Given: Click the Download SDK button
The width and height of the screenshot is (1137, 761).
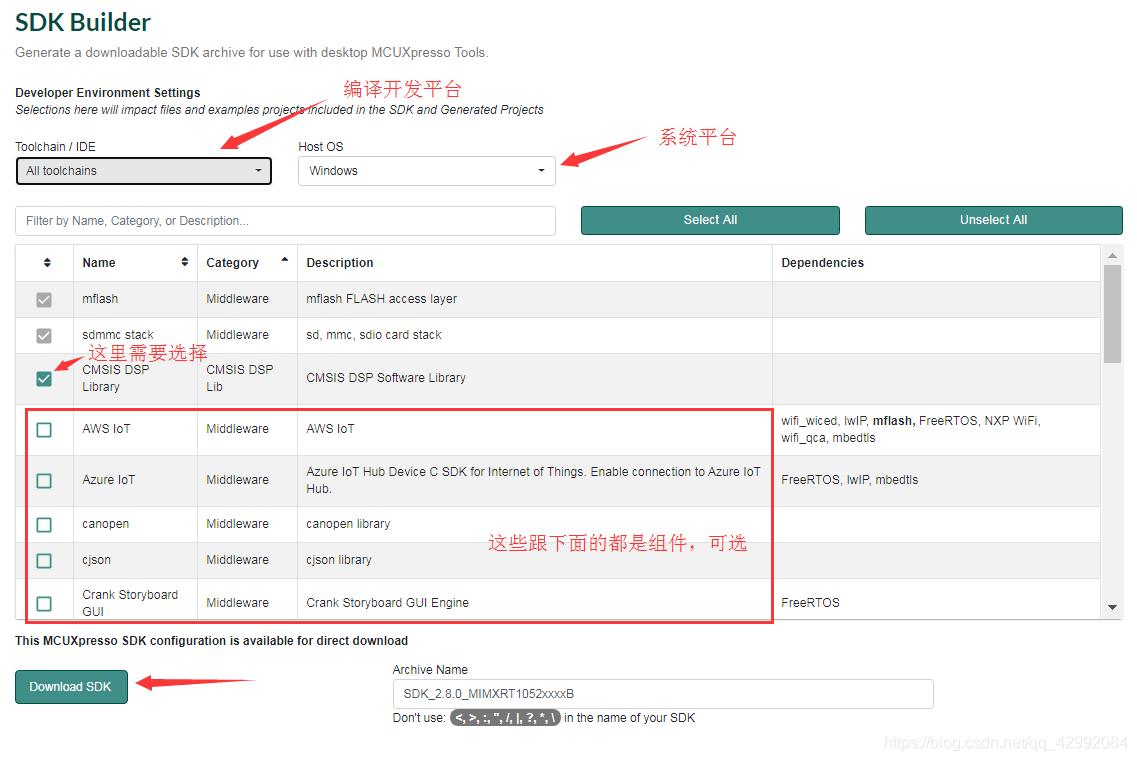Looking at the screenshot, I should pyautogui.click(x=71, y=687).
